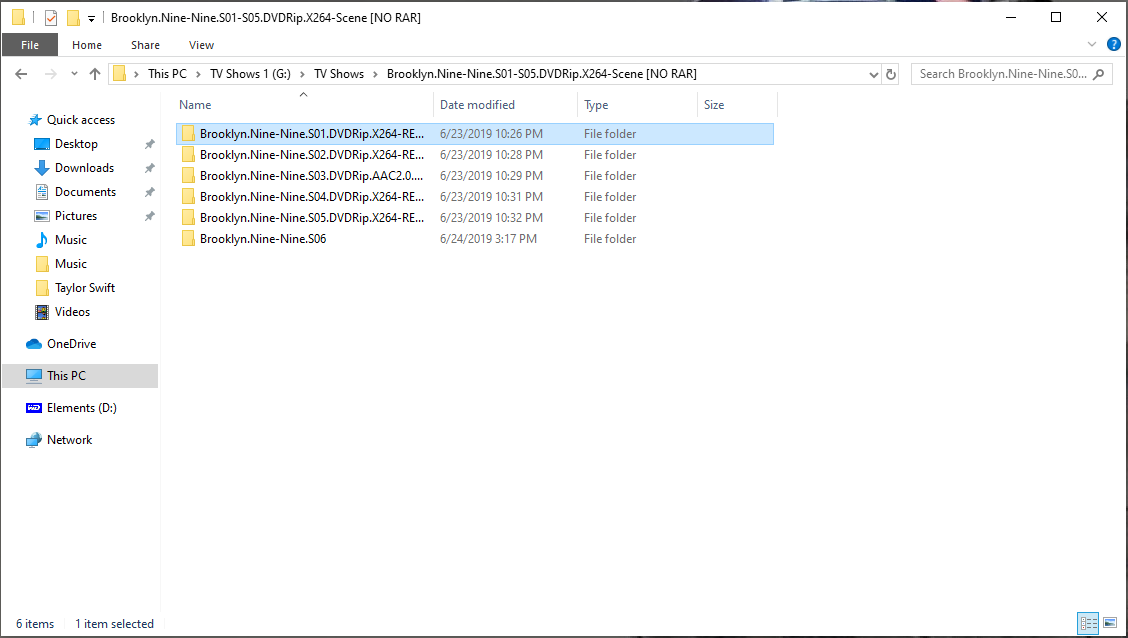The width and height of the screenshot is (1128, 638).
Task: Click File folder type of S02 row
Action: click(610, 155)
